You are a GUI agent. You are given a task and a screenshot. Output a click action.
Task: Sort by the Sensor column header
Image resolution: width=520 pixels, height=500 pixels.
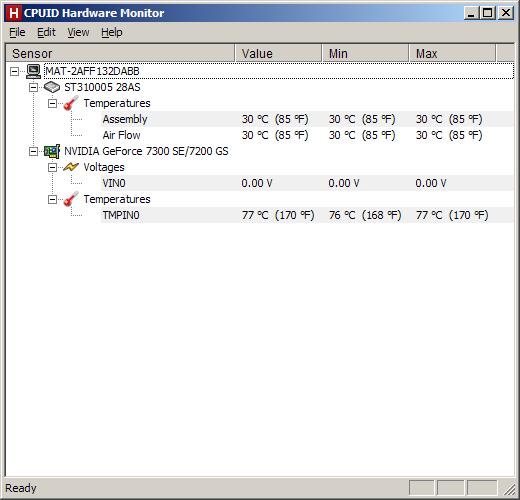coord(120,53)
